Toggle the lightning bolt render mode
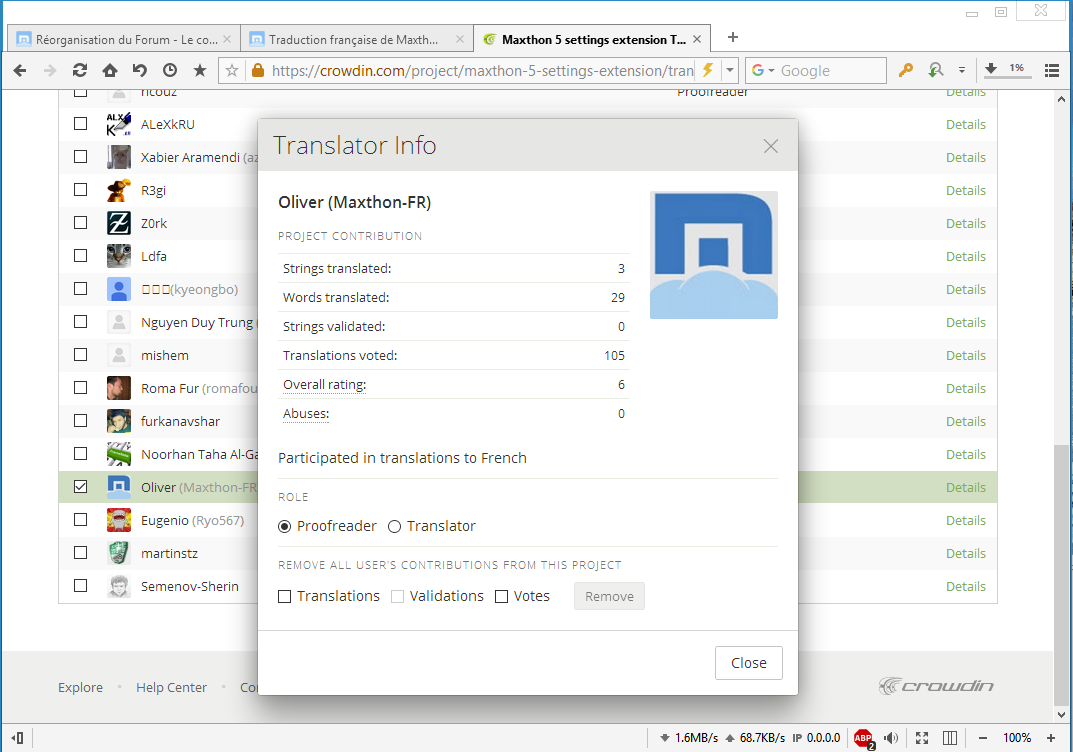 coord(708,70)
